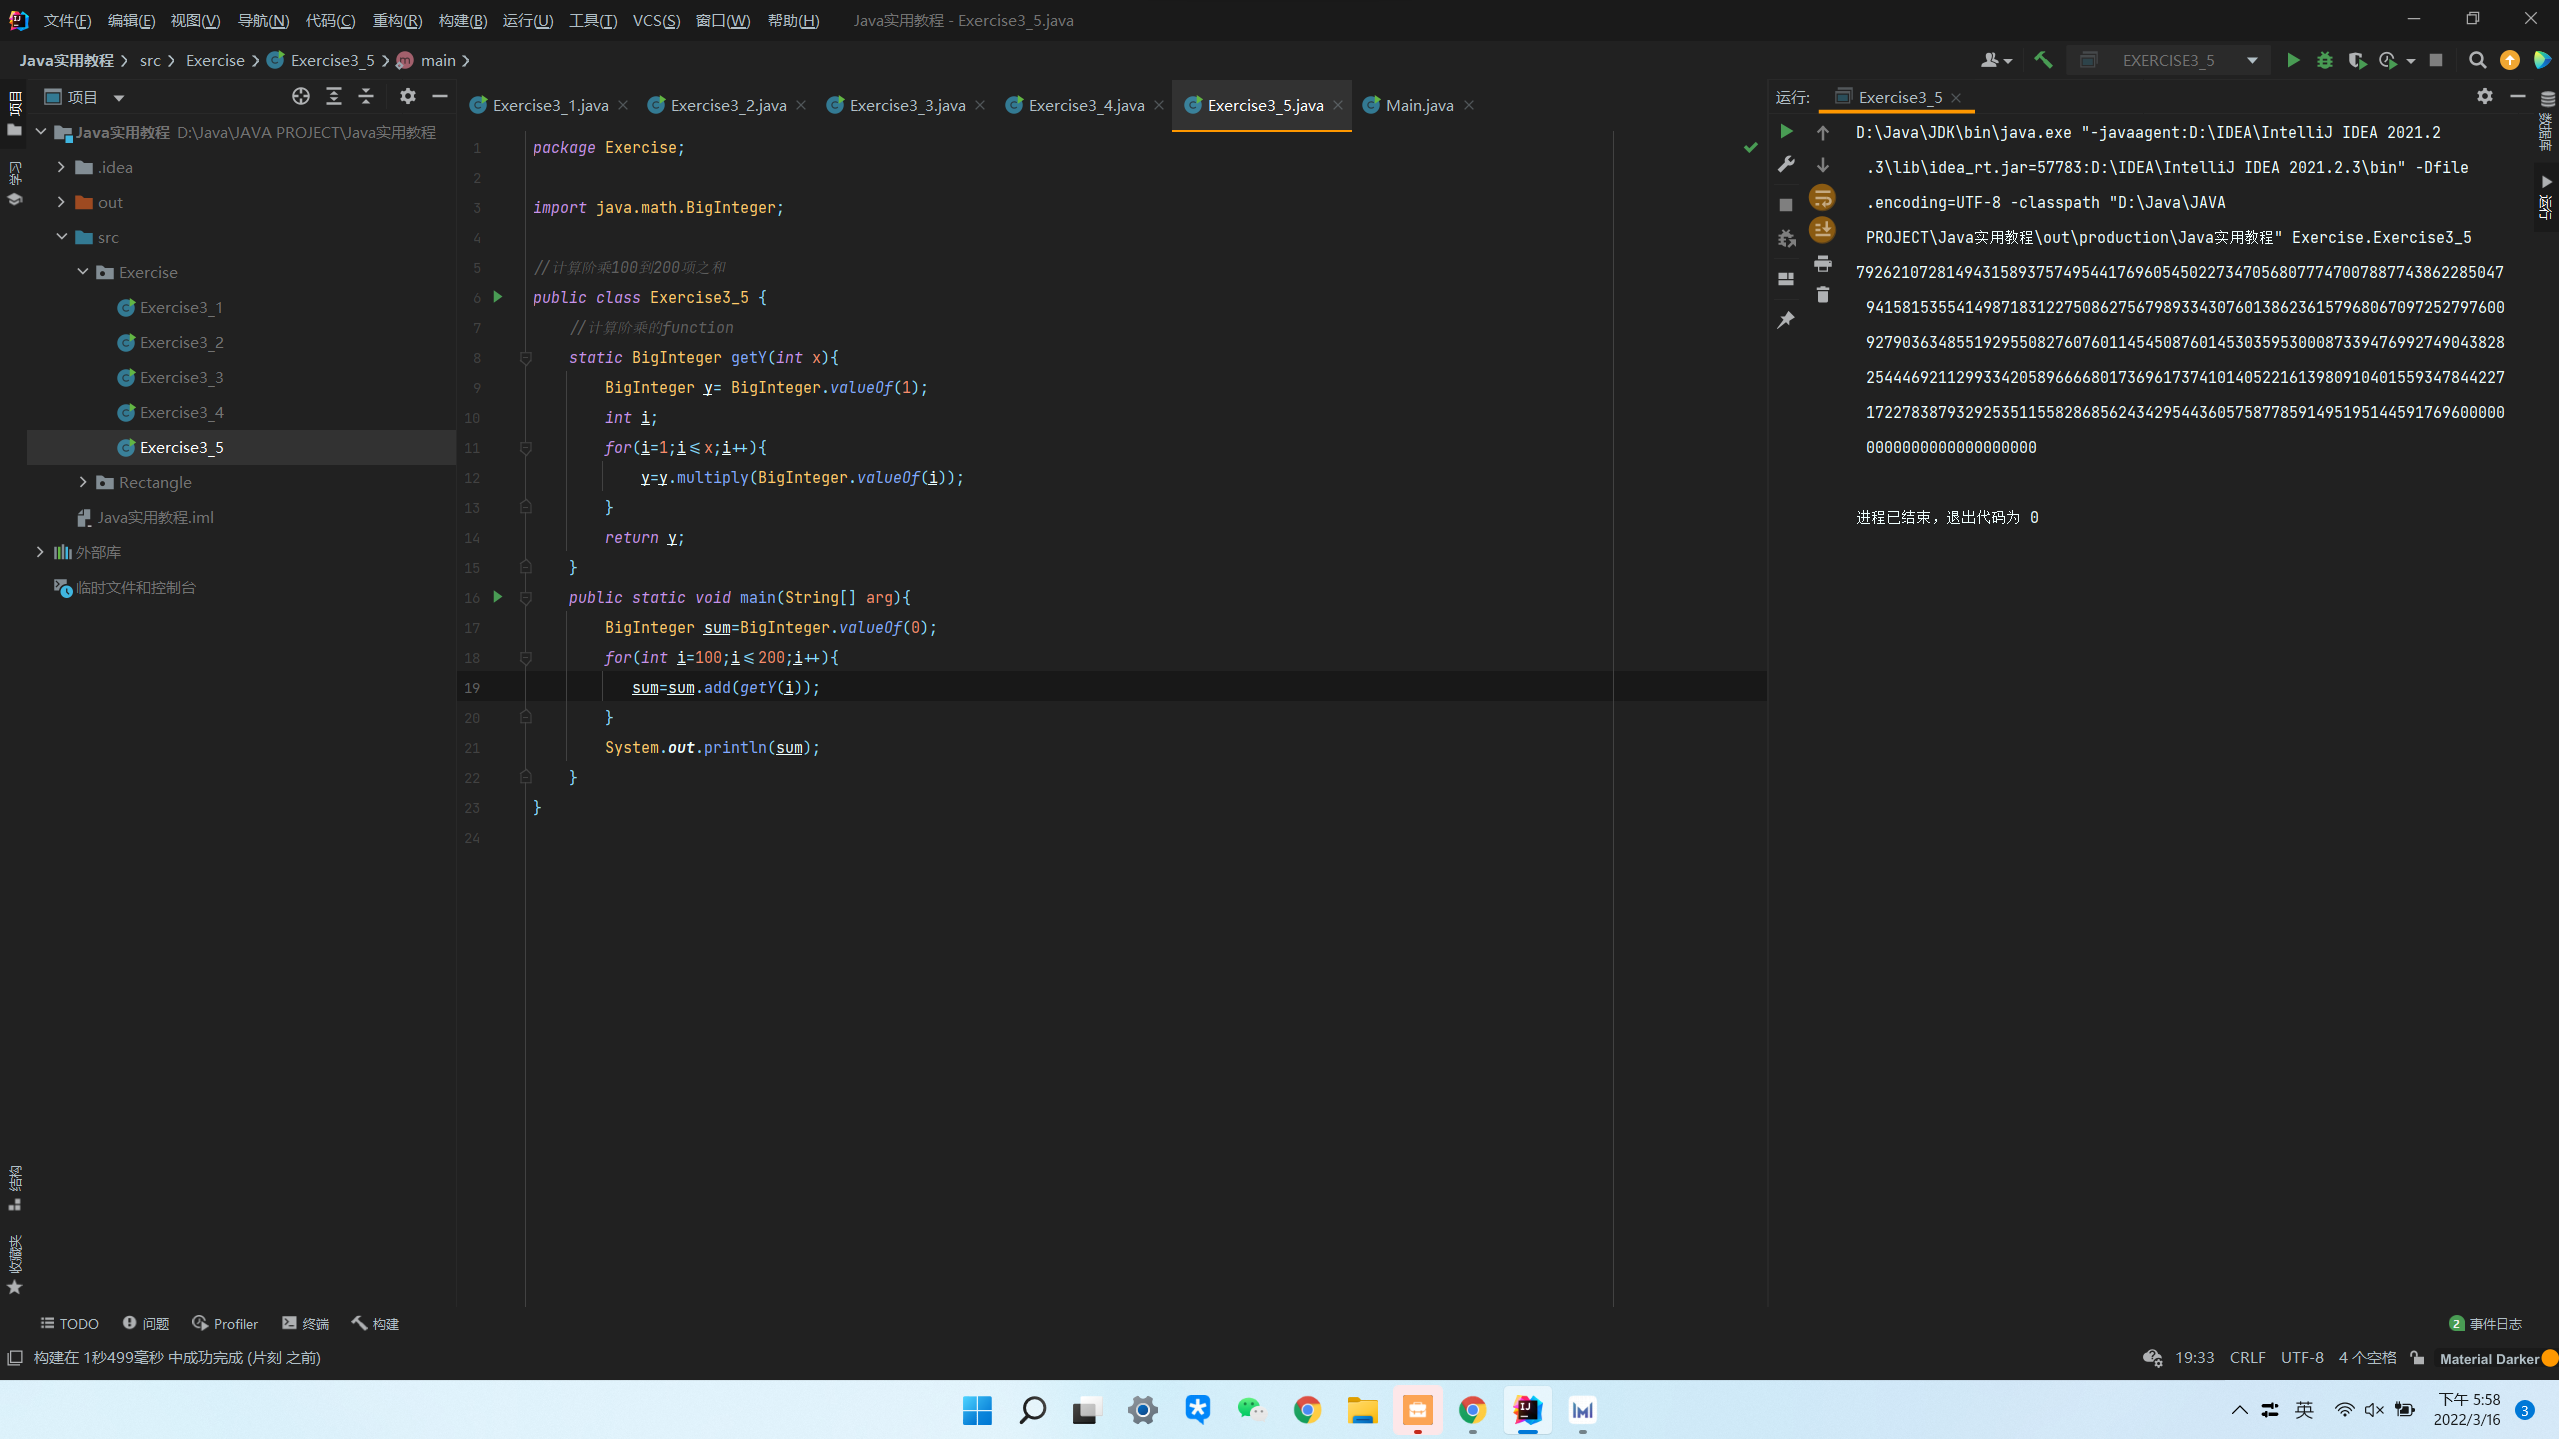Expand 外部库 external libraries node
2559x1439 pixels.
(40, 552)
